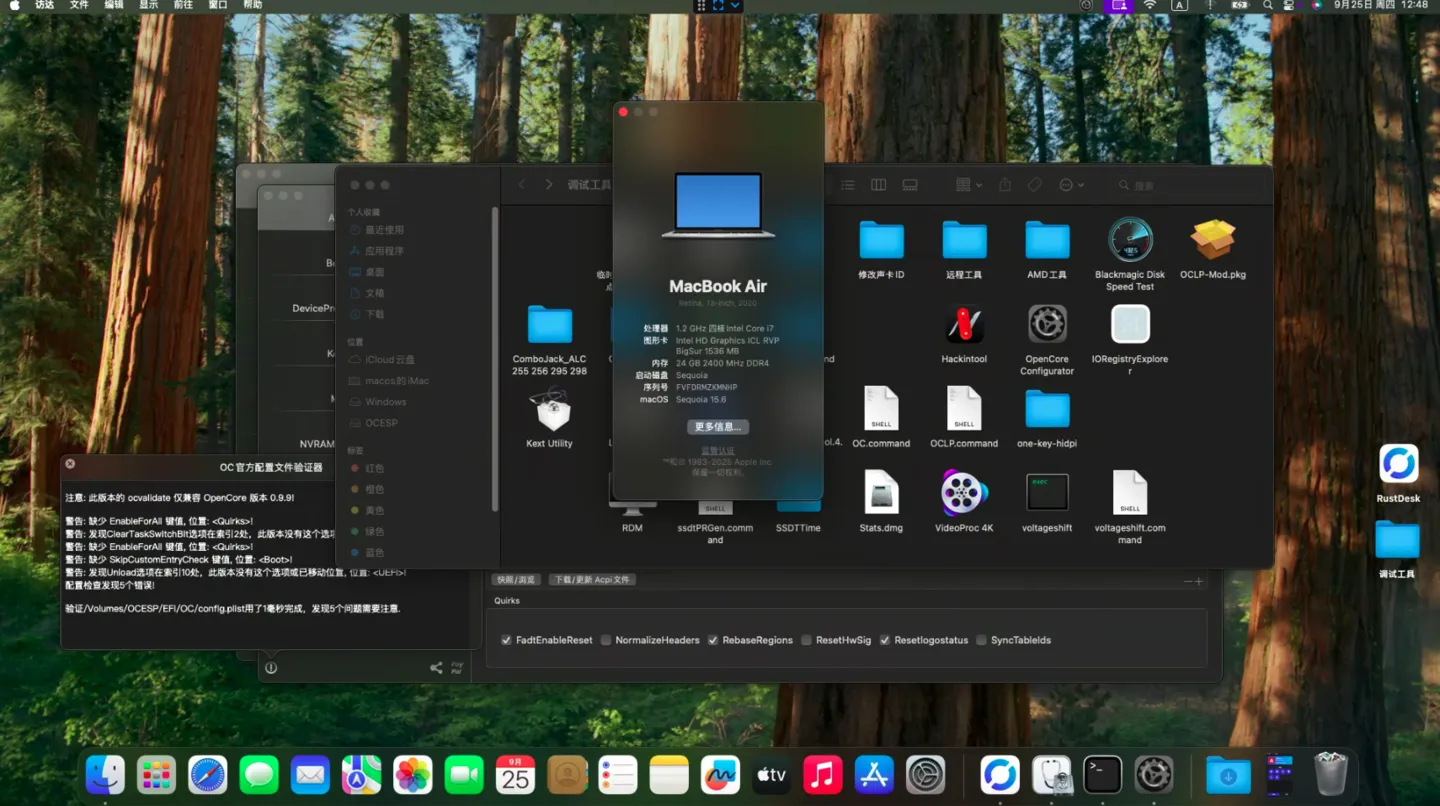Viewport: 1440px width, 806px height.
Task: Open the Finder more-actions ellipsis menu
Action: (x=1071, y=185)
